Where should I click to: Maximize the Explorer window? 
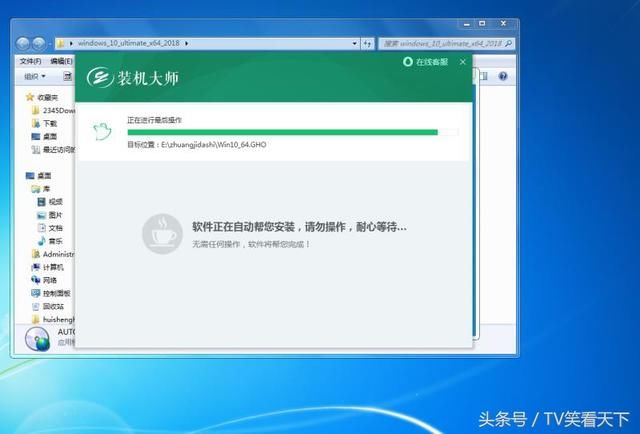(x=482, y=24)
